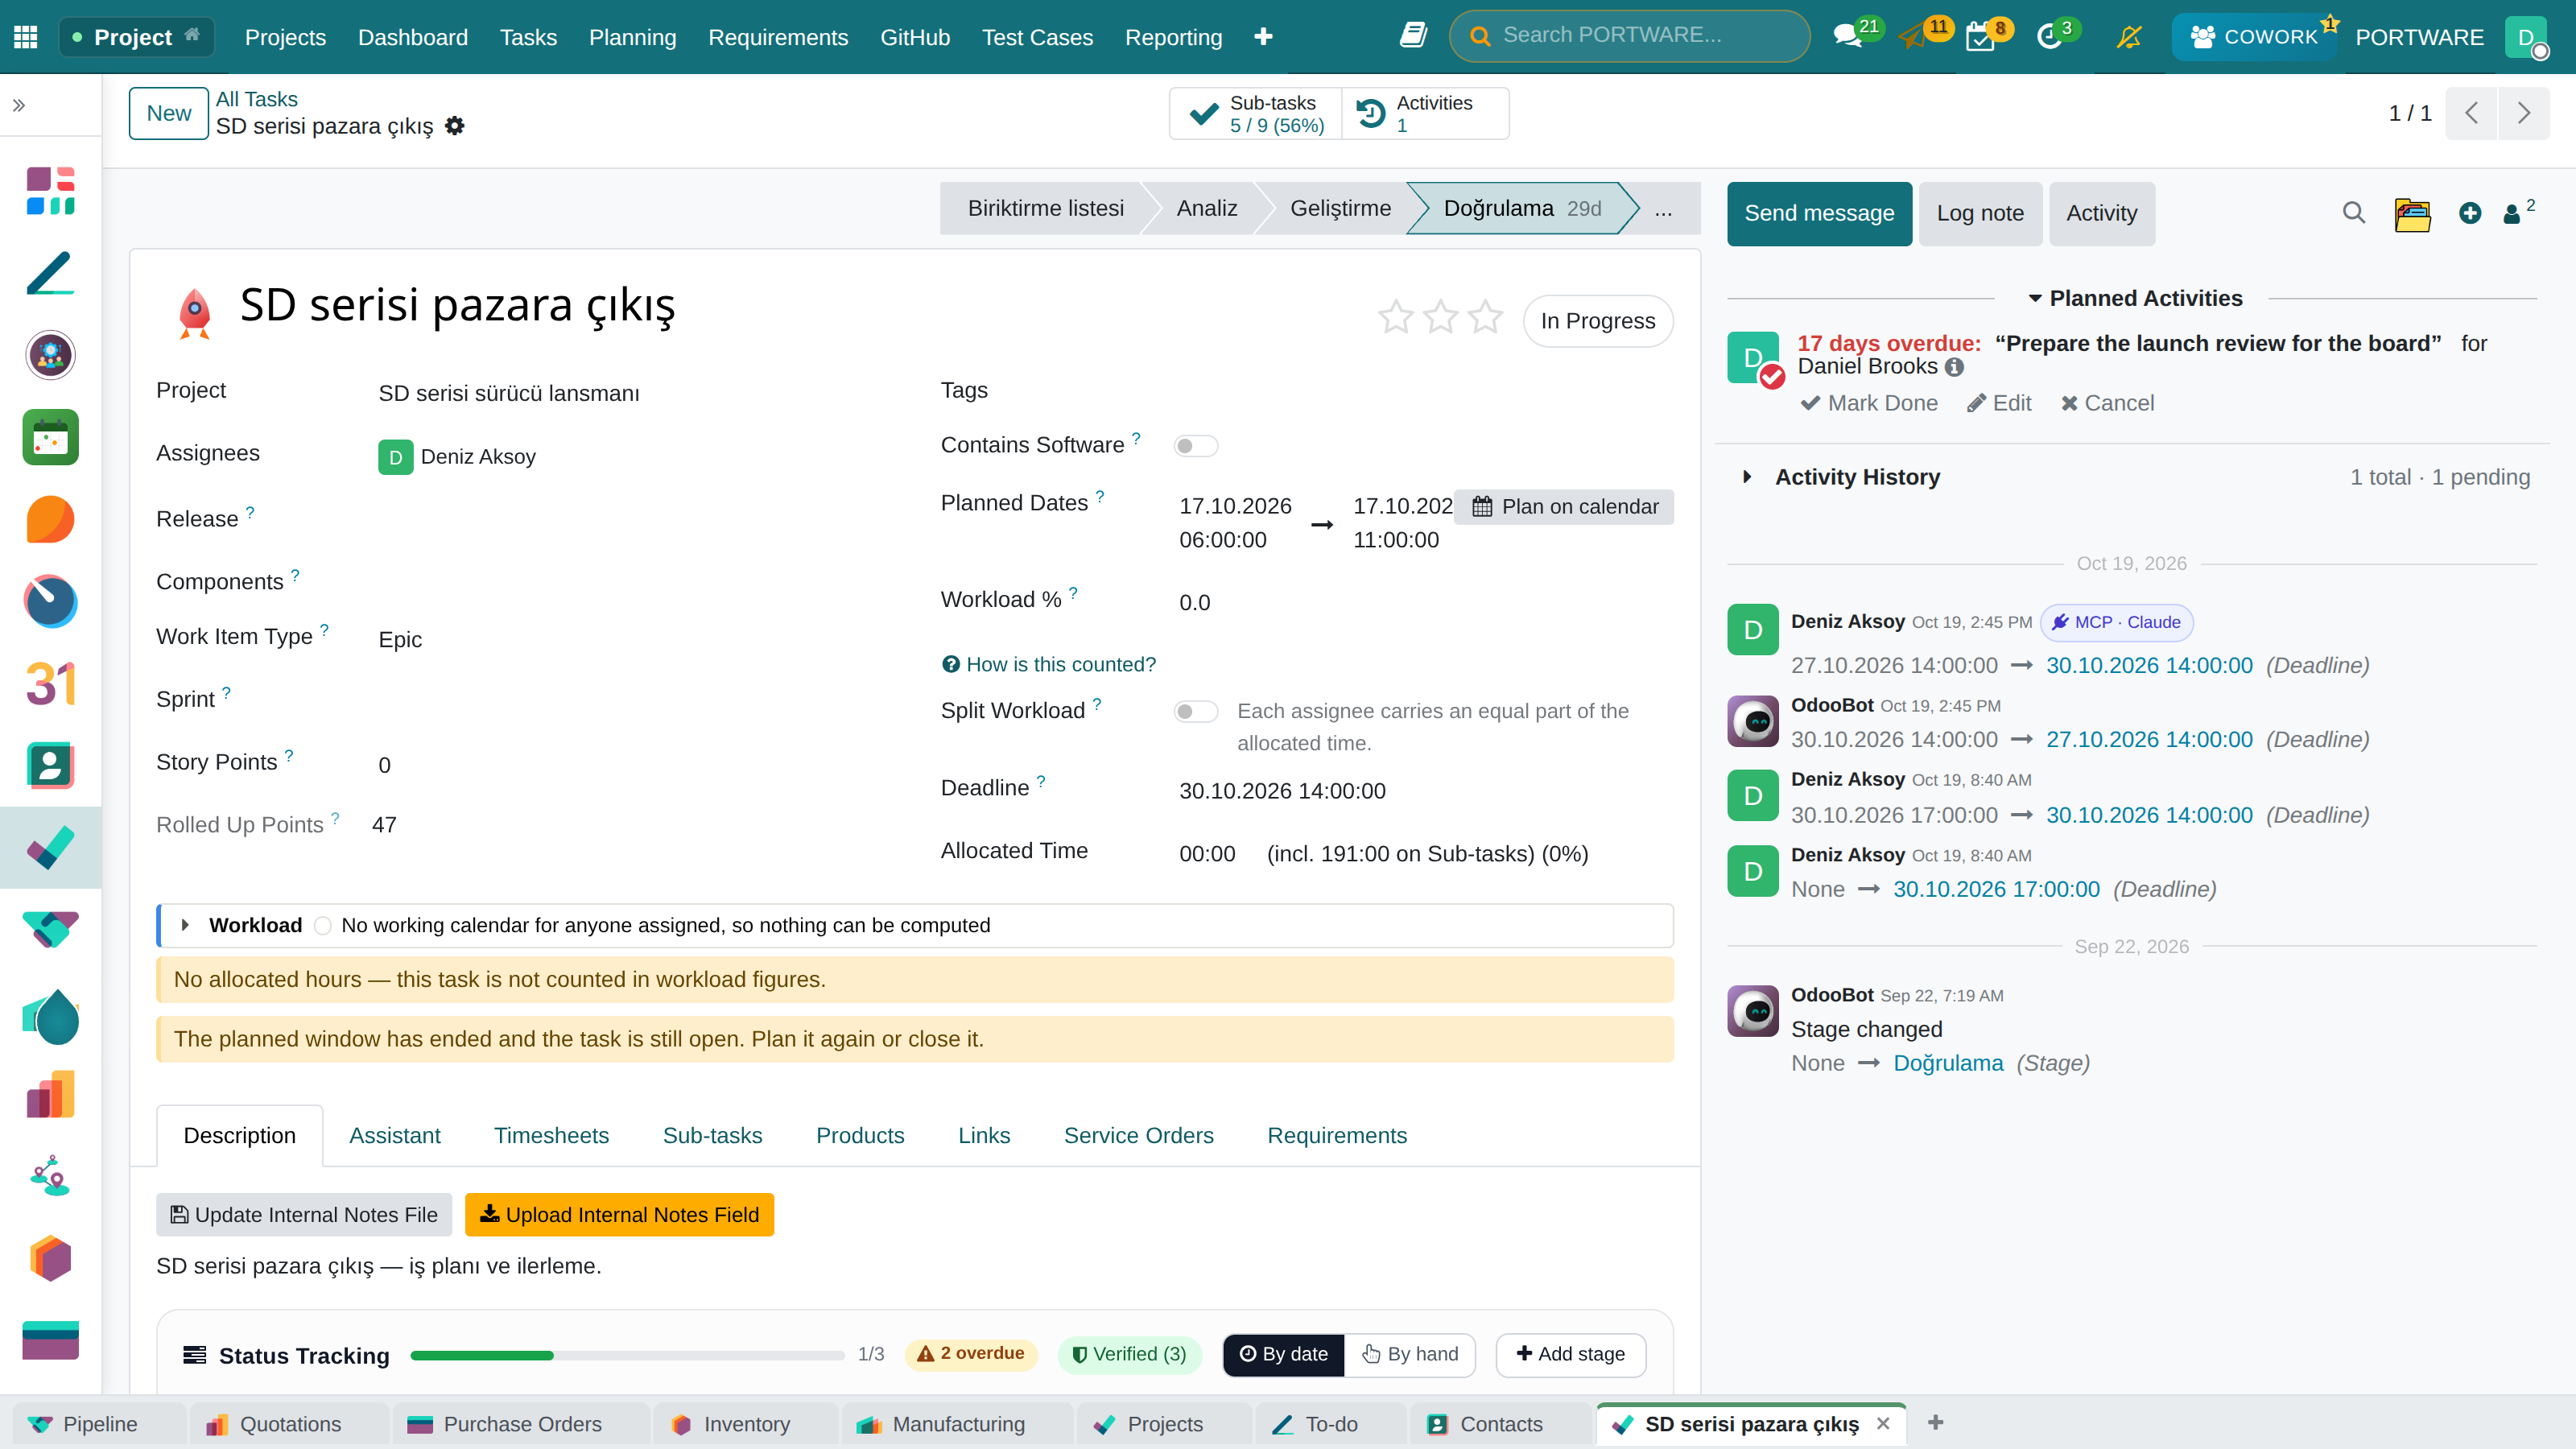Viewport: 2576px width, 1449px height.
Task: Open the Reporting menu
Action: pyautogui.click(x=1173, y=37)
